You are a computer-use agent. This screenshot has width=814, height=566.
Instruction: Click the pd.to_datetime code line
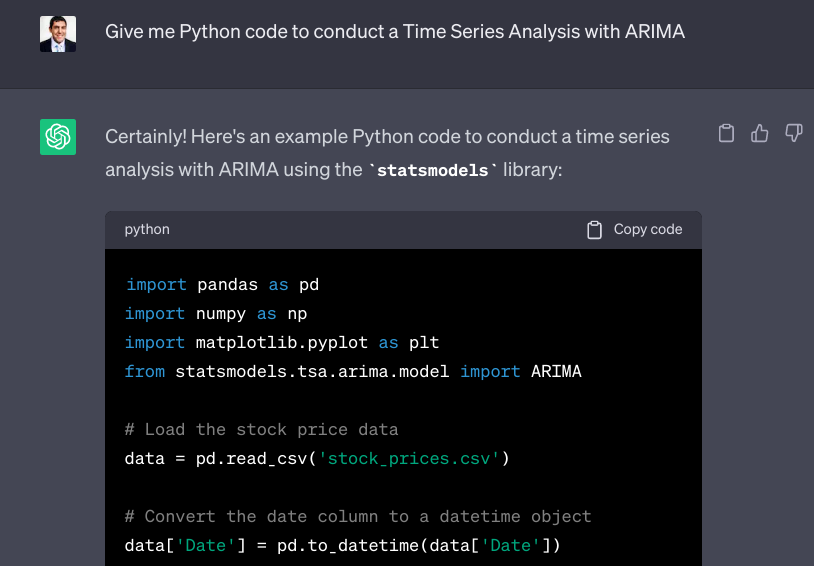(343, 546)
